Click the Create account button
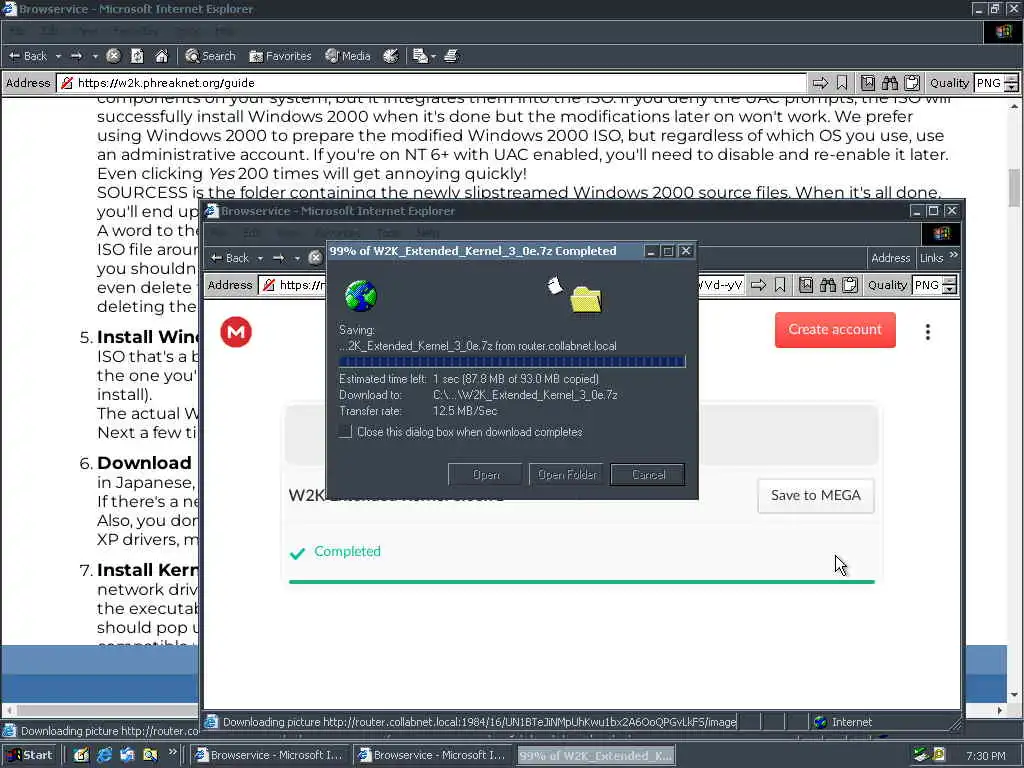This screenshot has width=1024, height=768. 835,330
